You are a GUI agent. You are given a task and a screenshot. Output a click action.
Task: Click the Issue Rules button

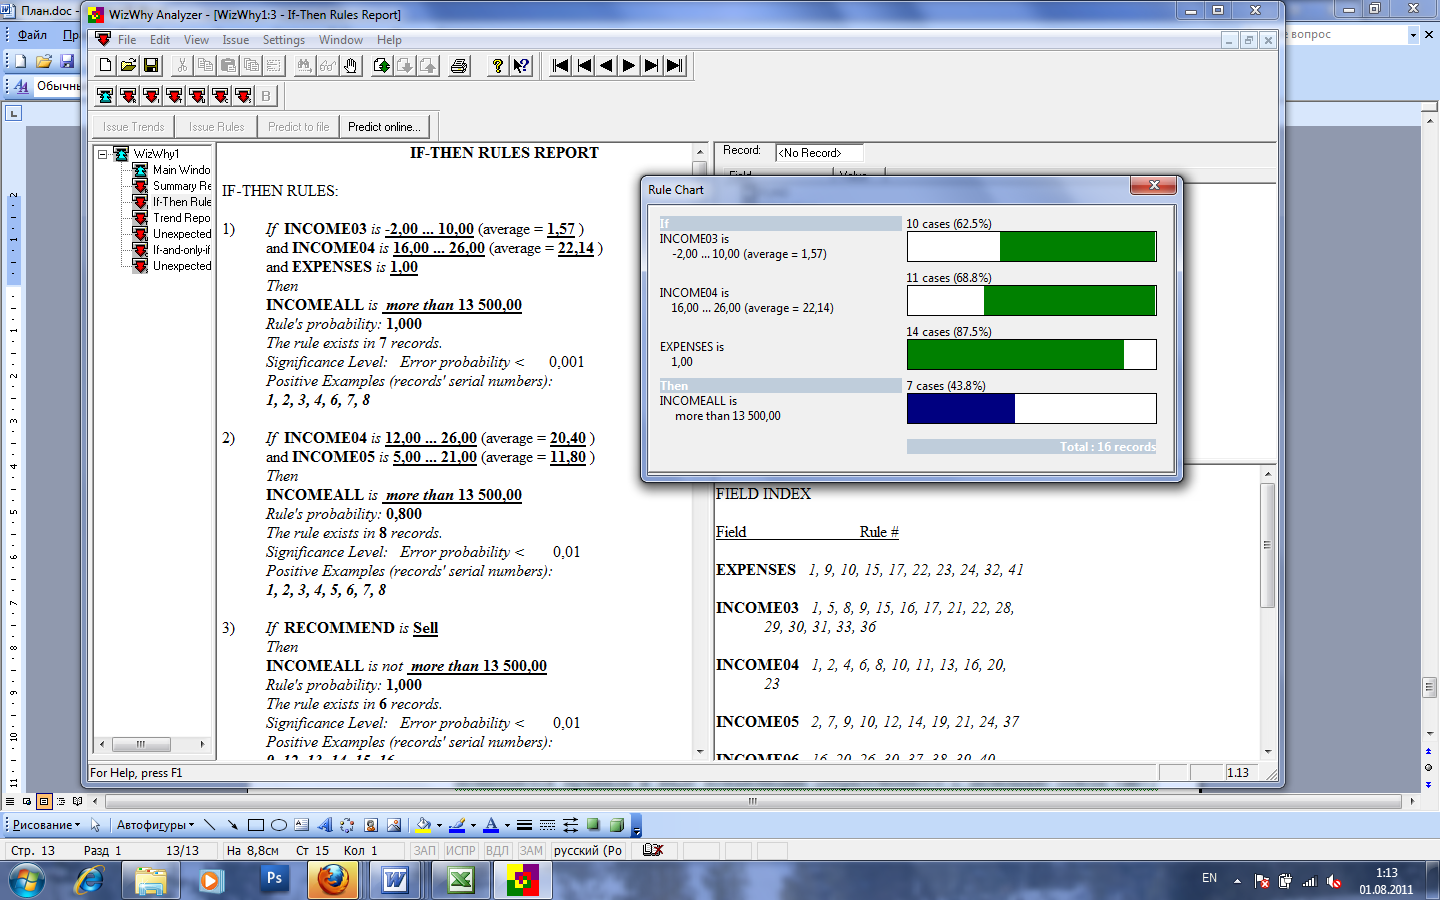point(216,127)
